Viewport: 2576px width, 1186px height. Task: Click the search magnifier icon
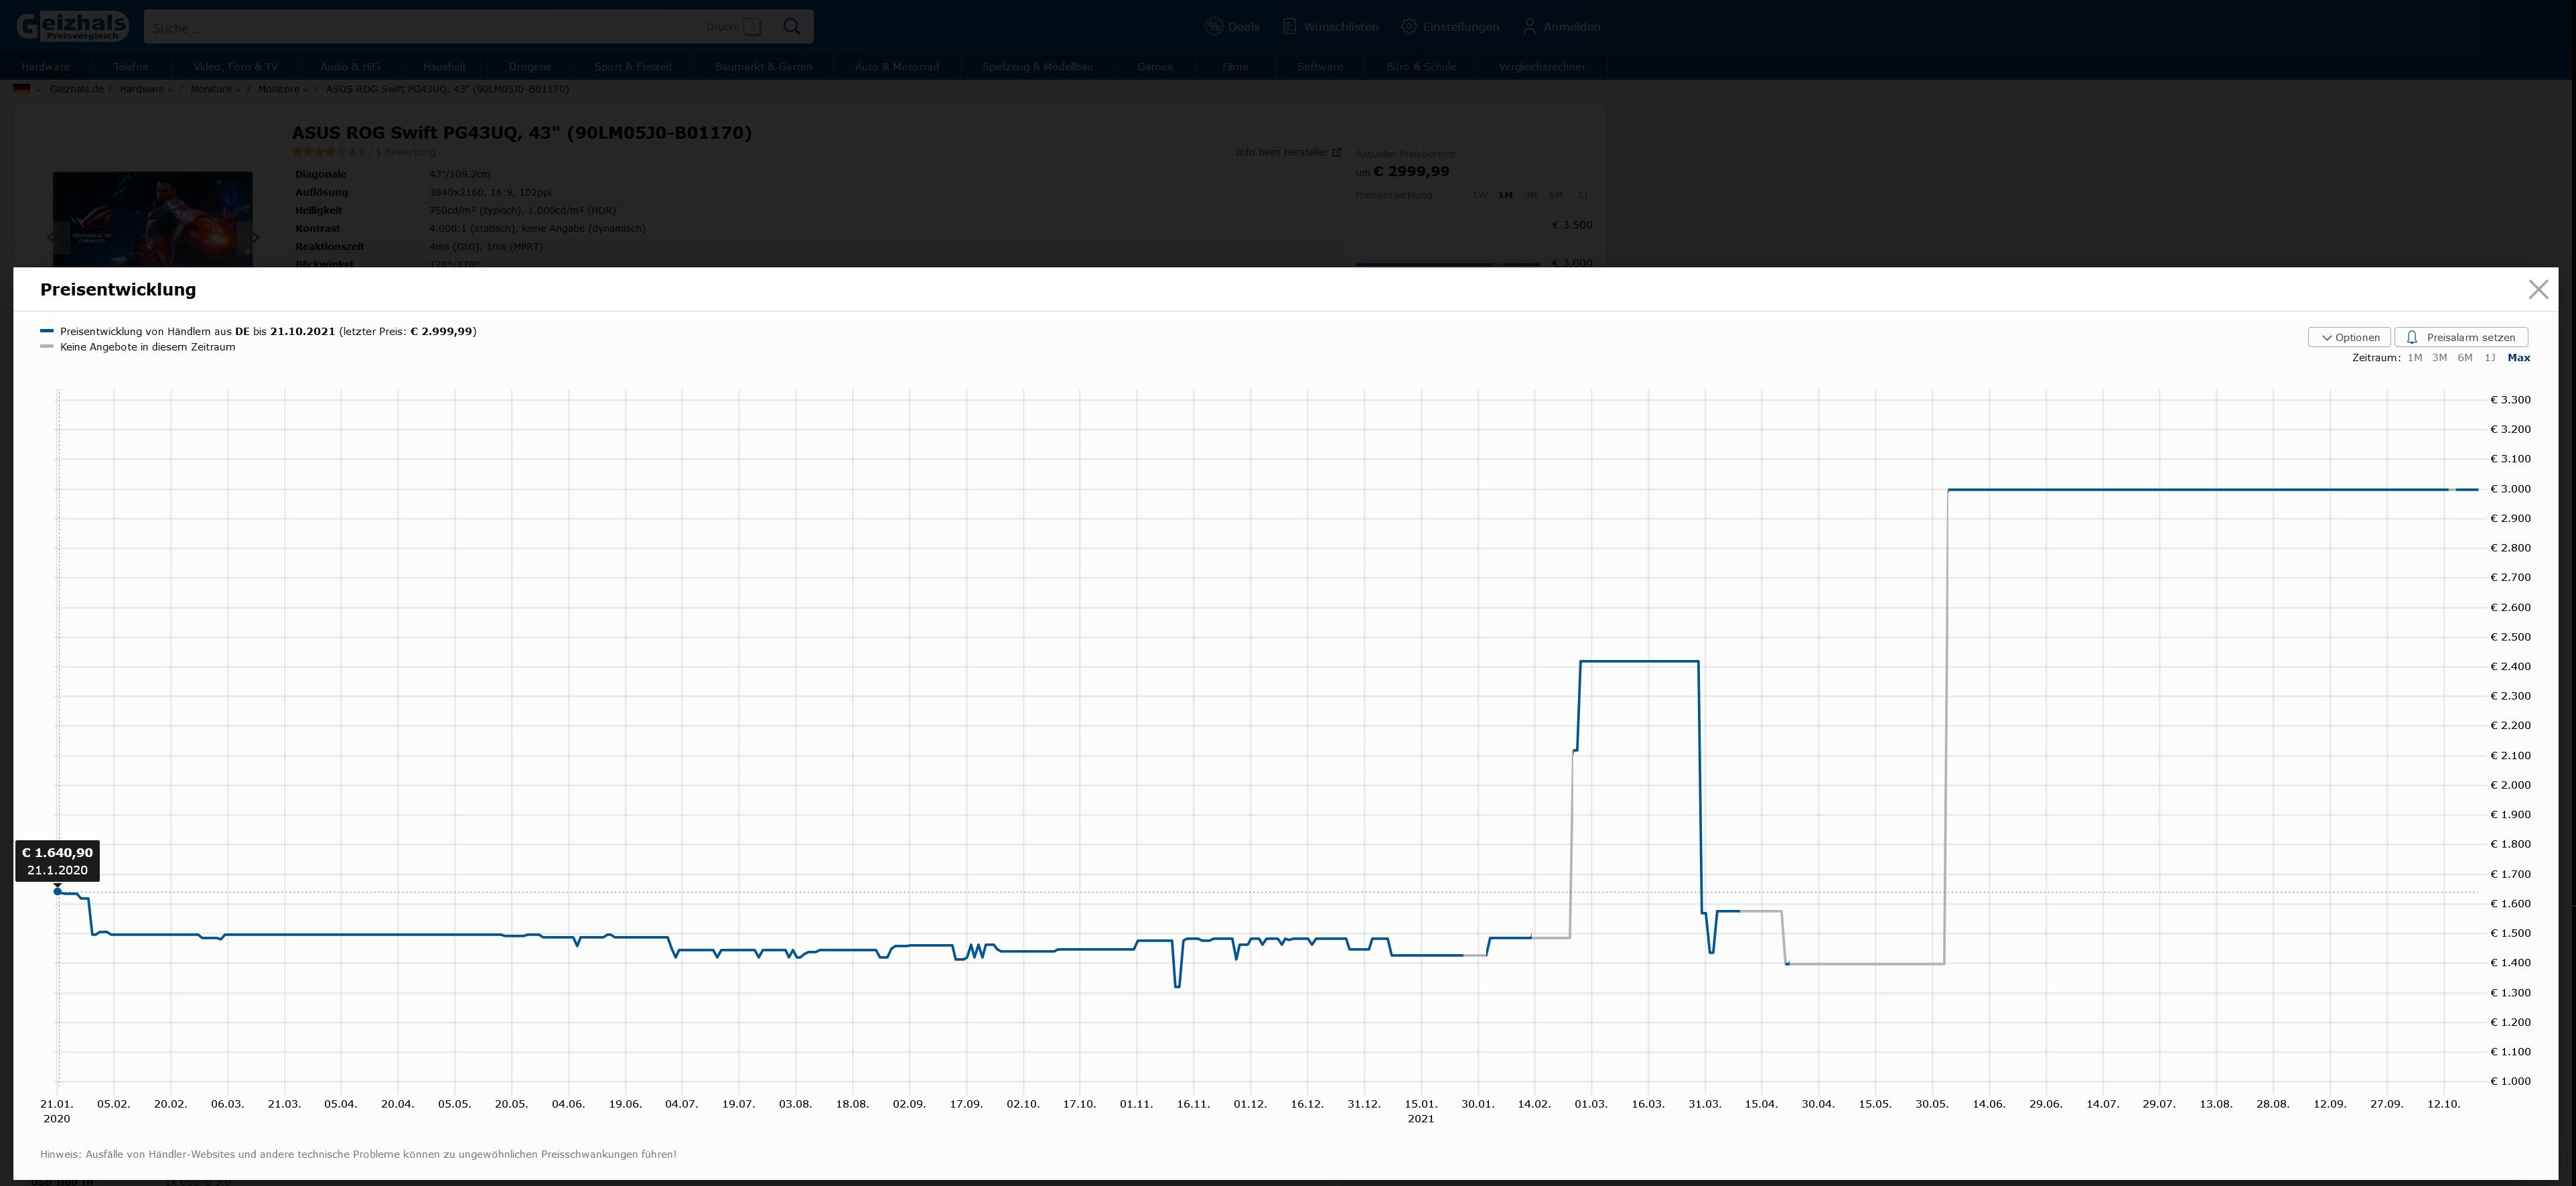[791, 27]
